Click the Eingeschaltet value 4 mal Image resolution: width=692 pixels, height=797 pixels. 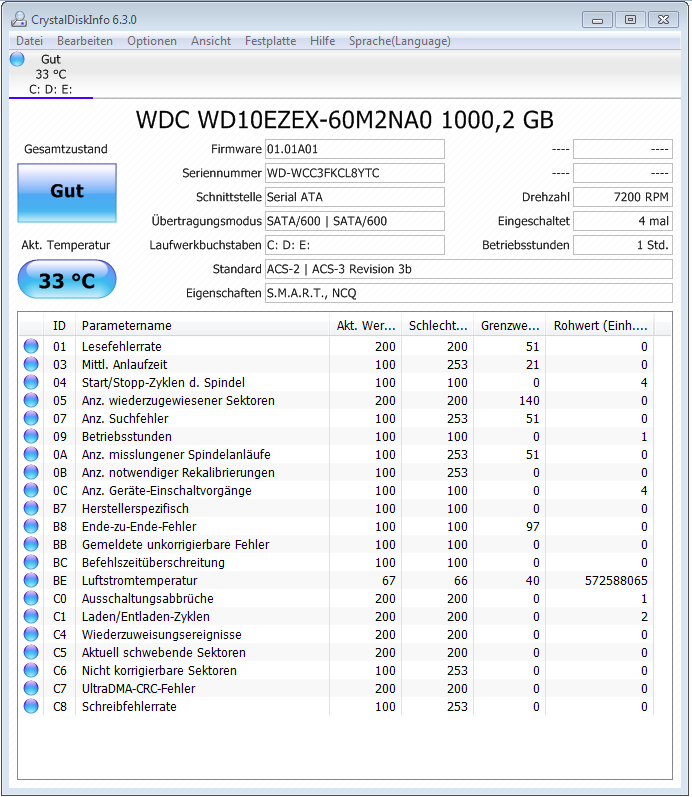tap(623, 221)
